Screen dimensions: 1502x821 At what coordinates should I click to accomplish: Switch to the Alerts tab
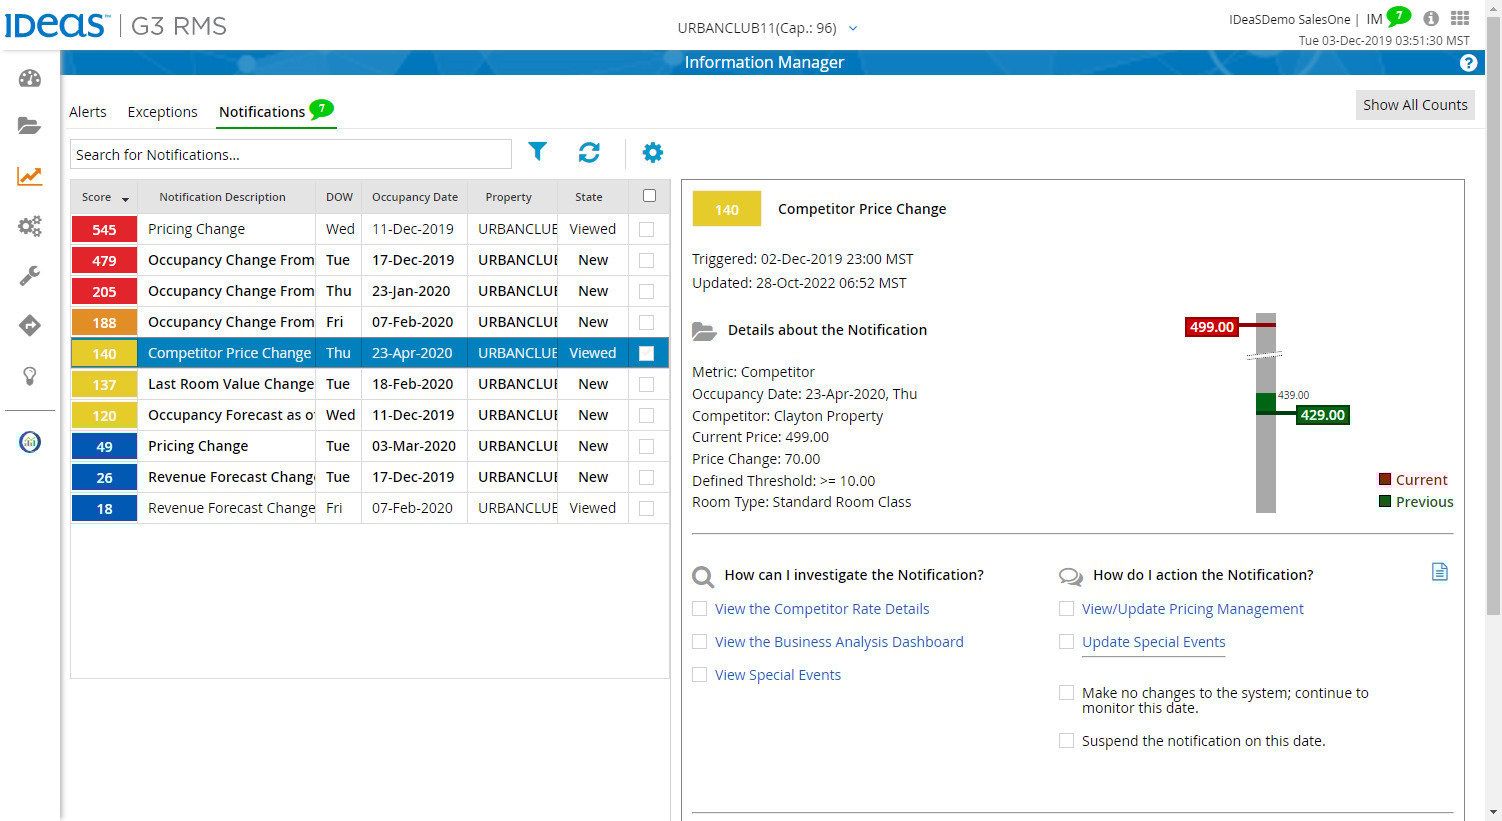(87, 111)
